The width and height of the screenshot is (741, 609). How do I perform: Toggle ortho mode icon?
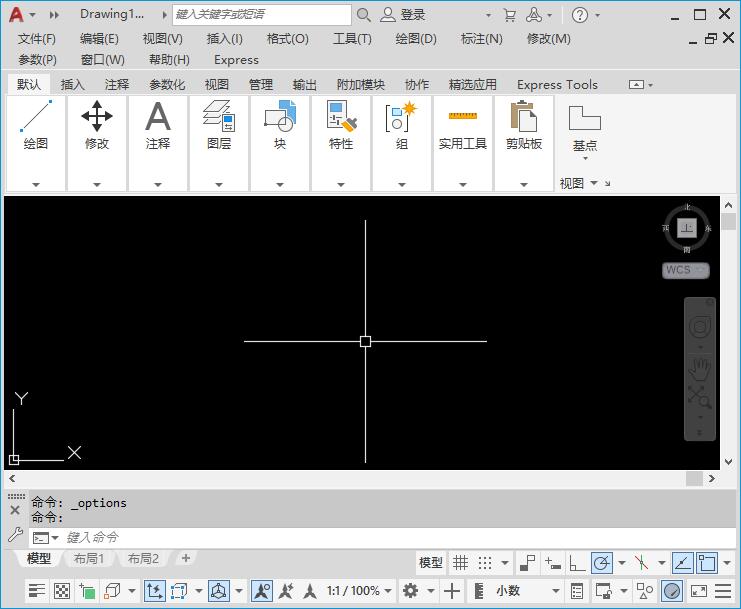[577, 563]
